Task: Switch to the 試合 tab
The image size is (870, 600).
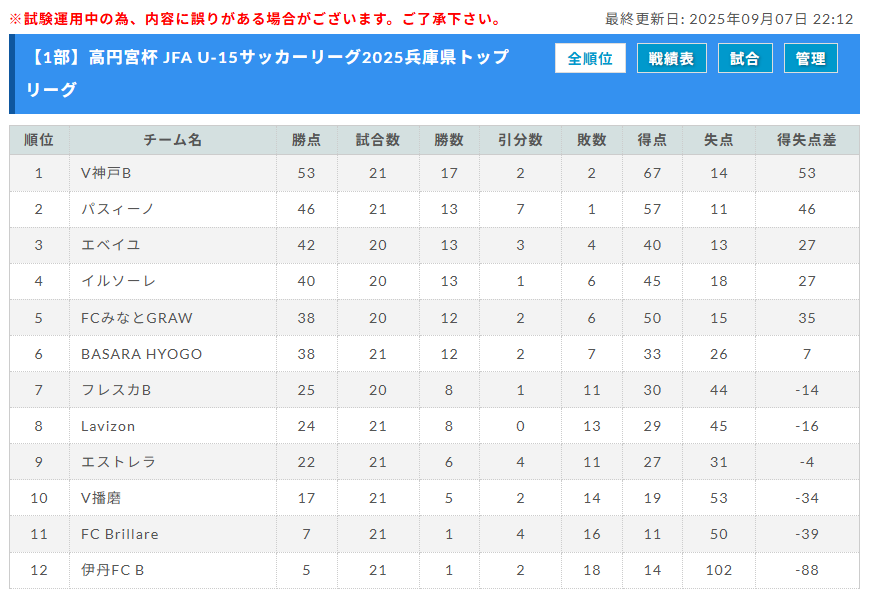Action: tap(745, 58)
